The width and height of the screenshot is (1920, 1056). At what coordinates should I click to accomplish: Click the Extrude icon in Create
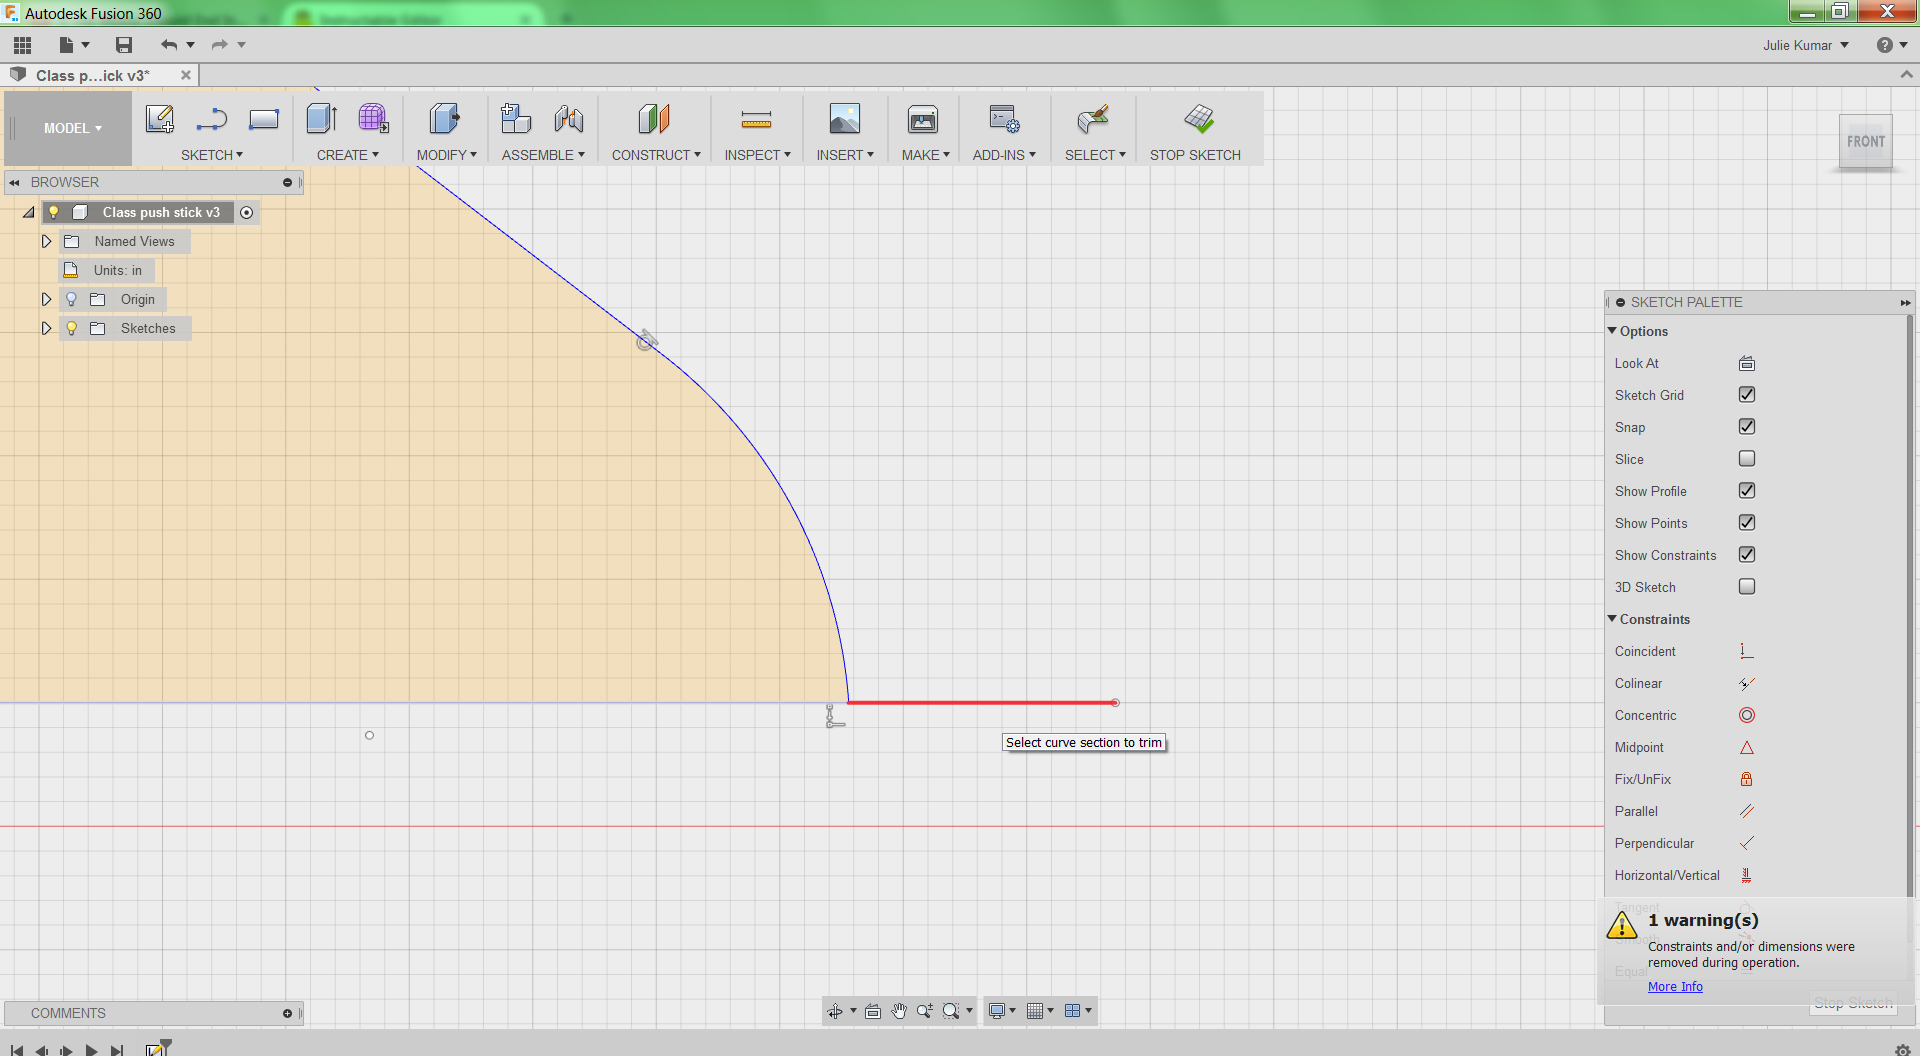tap(321, 119)
